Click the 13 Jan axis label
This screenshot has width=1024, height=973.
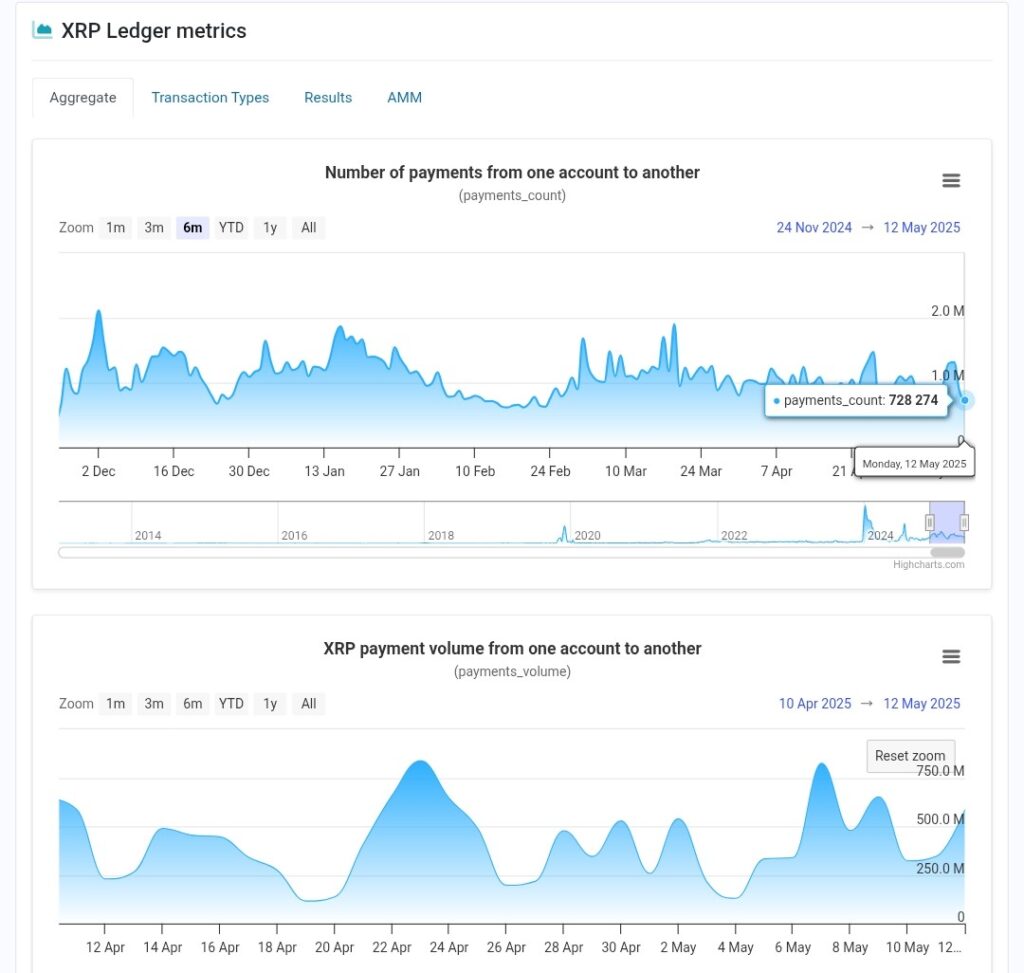pyautogui.click(x=324, y=471)
